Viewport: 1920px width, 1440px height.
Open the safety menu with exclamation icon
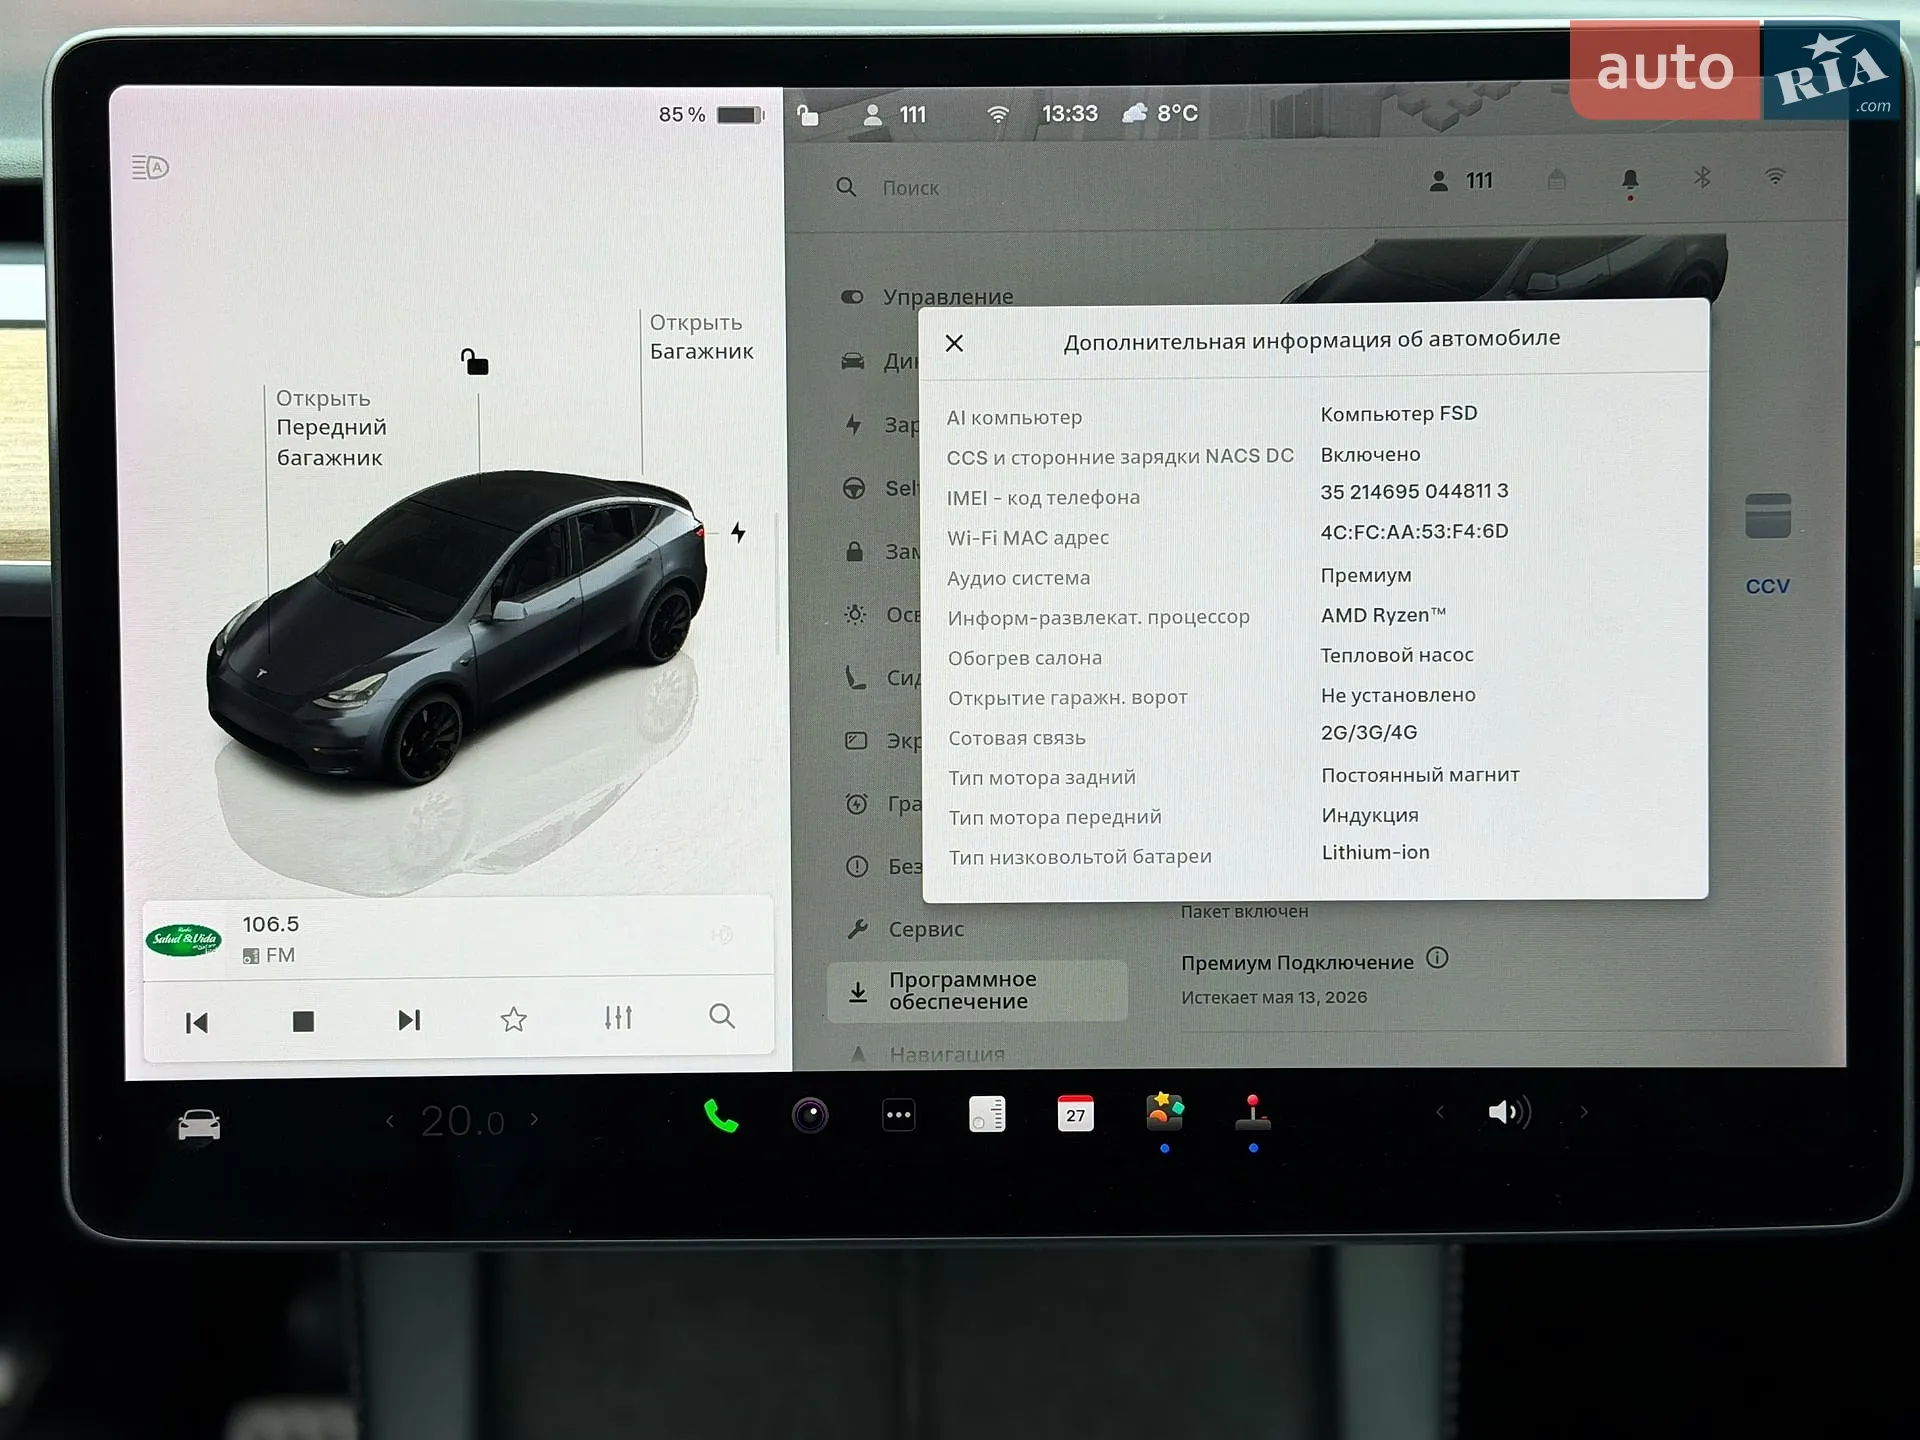point(857,866)
